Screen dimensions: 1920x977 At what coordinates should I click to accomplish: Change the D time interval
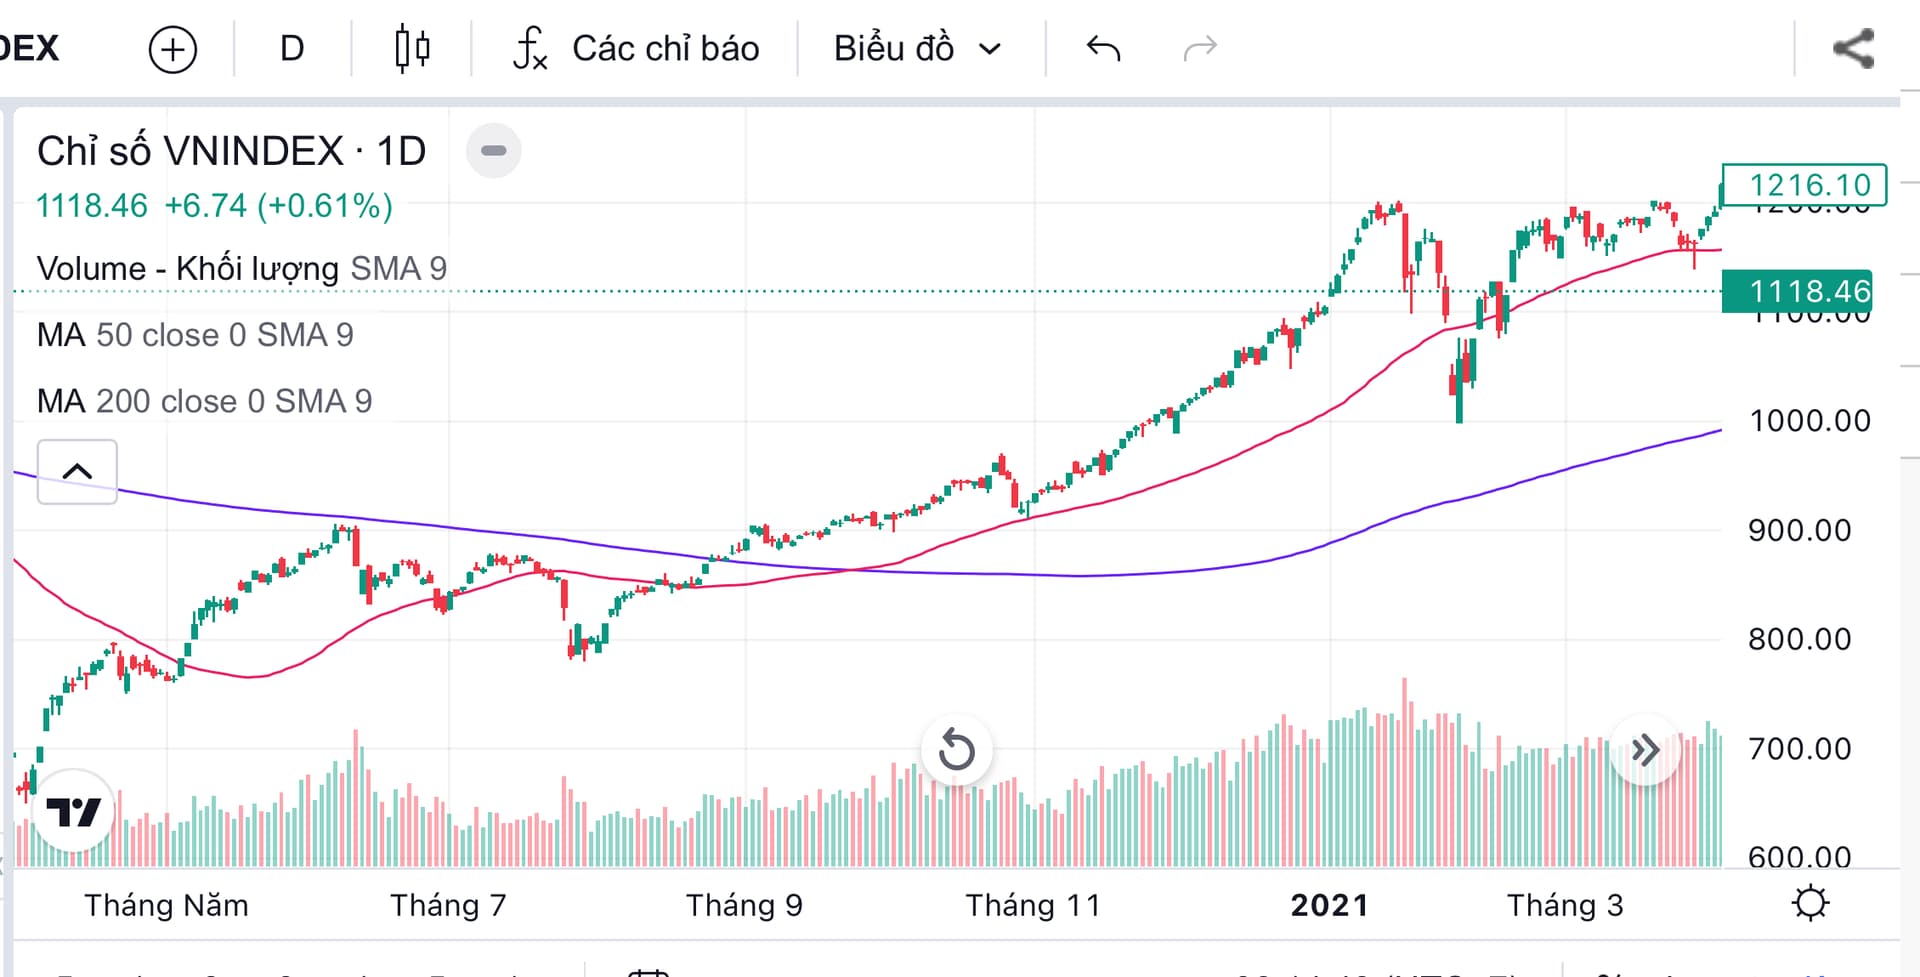pyautogui.click(x=291, y=49)
